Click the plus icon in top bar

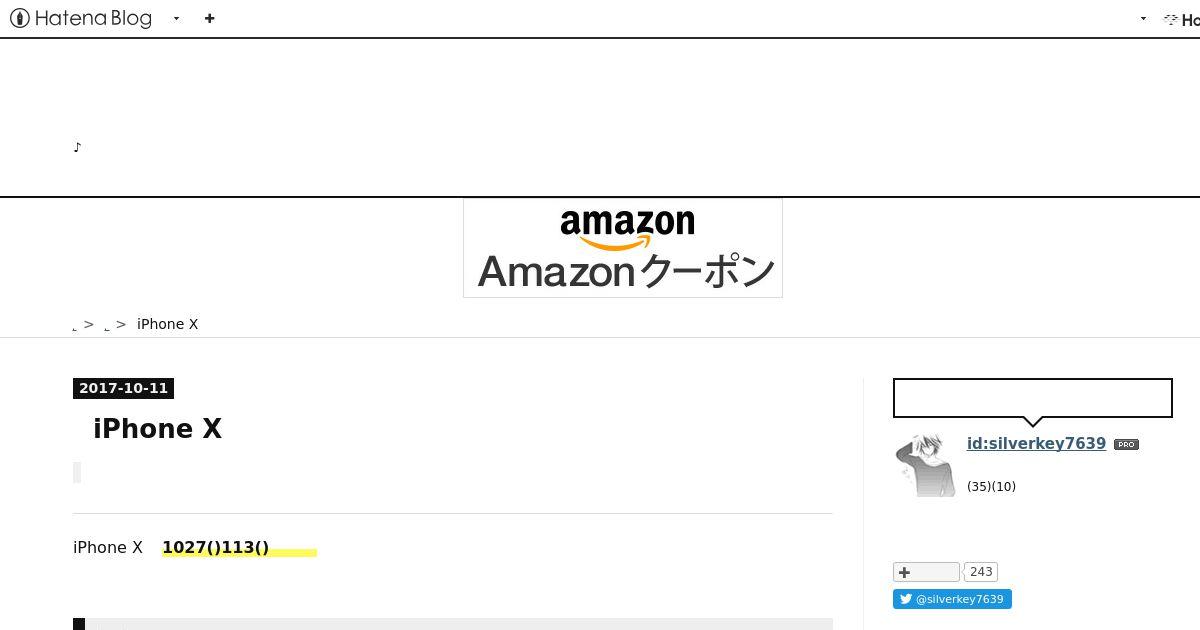coord(209,18)
